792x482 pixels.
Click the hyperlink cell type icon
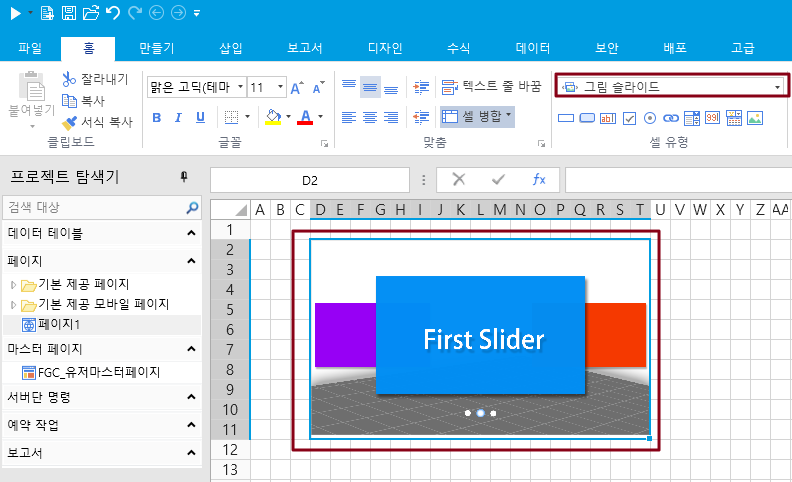(x=672, y=118)
